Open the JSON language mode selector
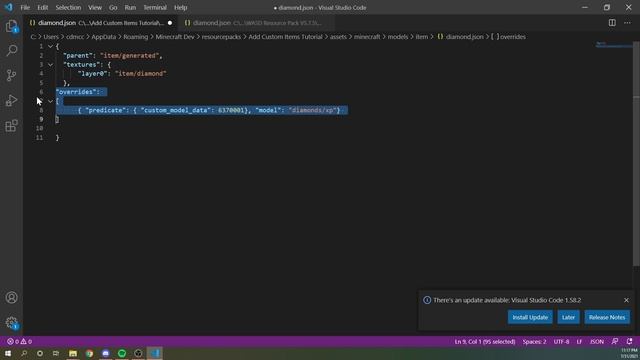This screenshot has width=640, height=360. click(x=596, y=341)
